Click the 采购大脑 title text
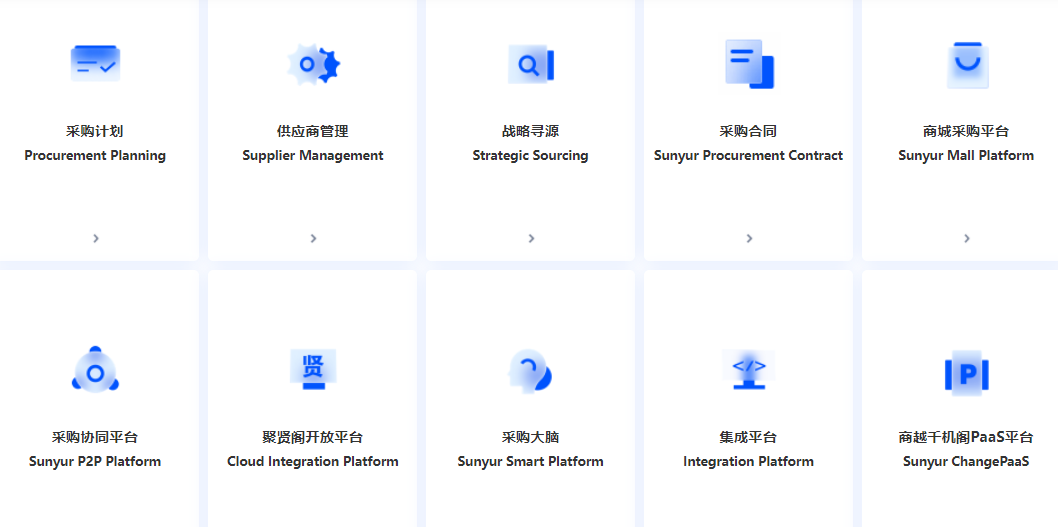 [x=530, y=437]
